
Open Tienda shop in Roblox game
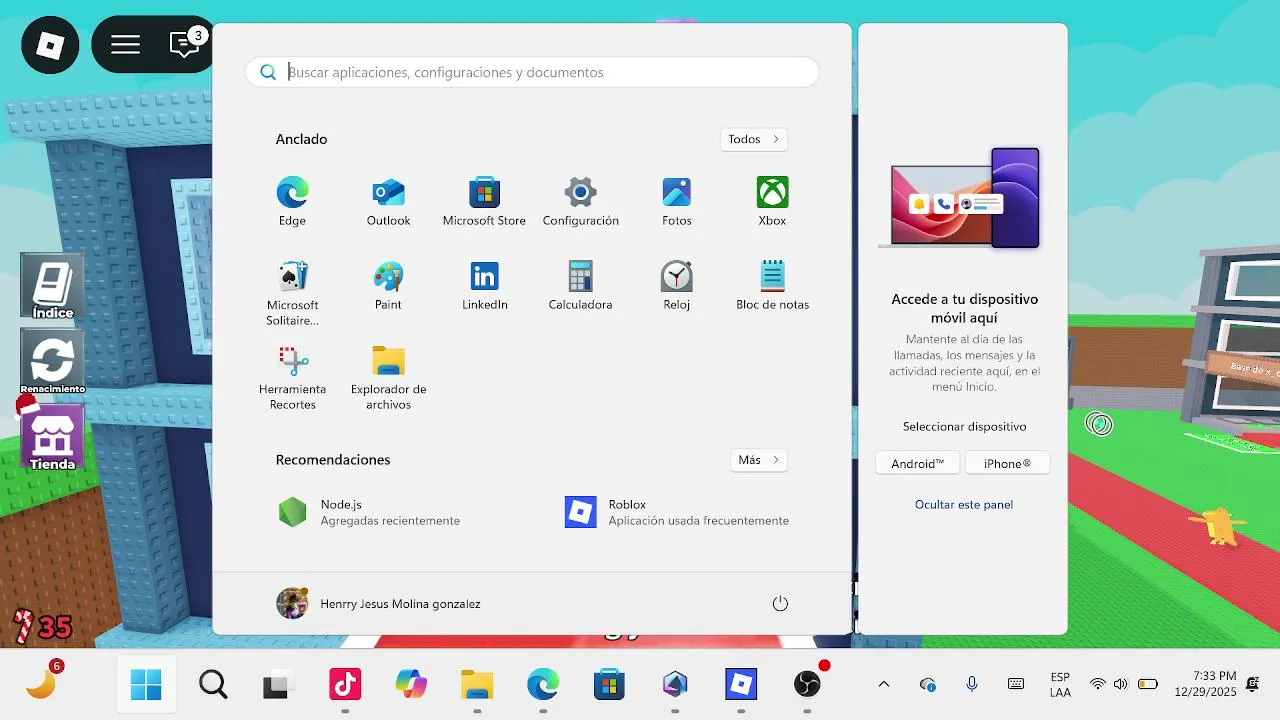[52, 437]
